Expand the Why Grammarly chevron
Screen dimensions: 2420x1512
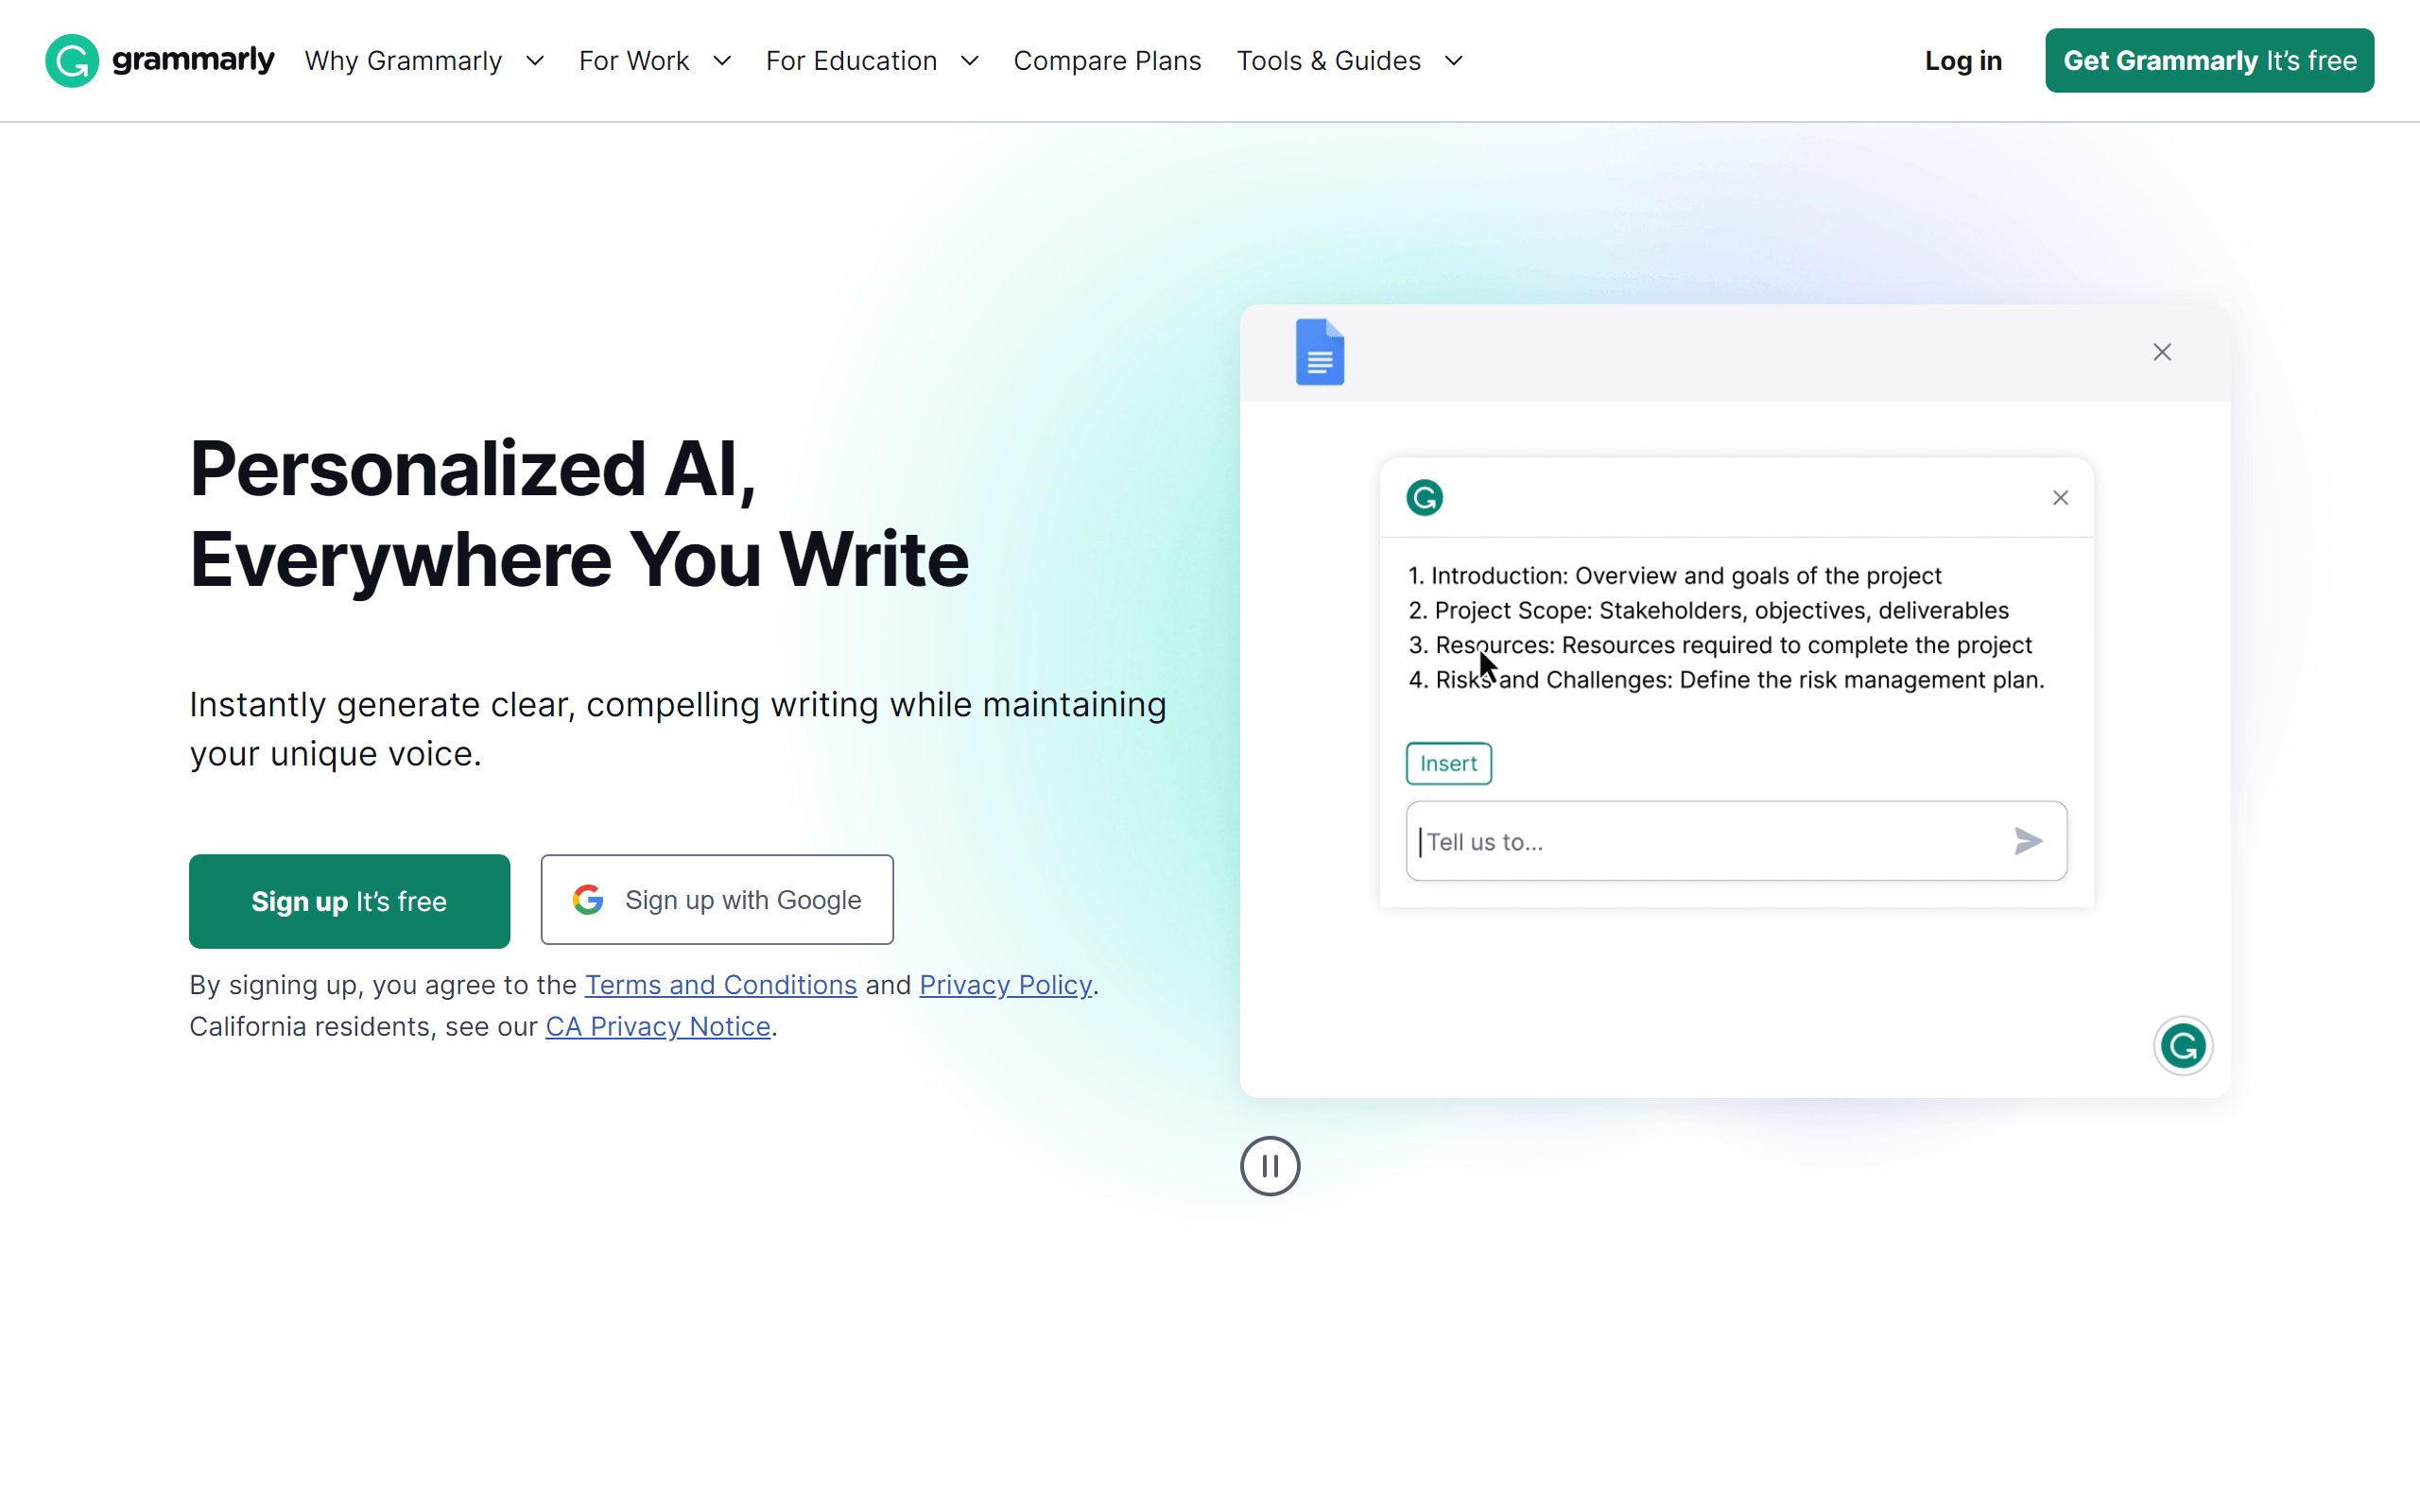tap(535, 61)
